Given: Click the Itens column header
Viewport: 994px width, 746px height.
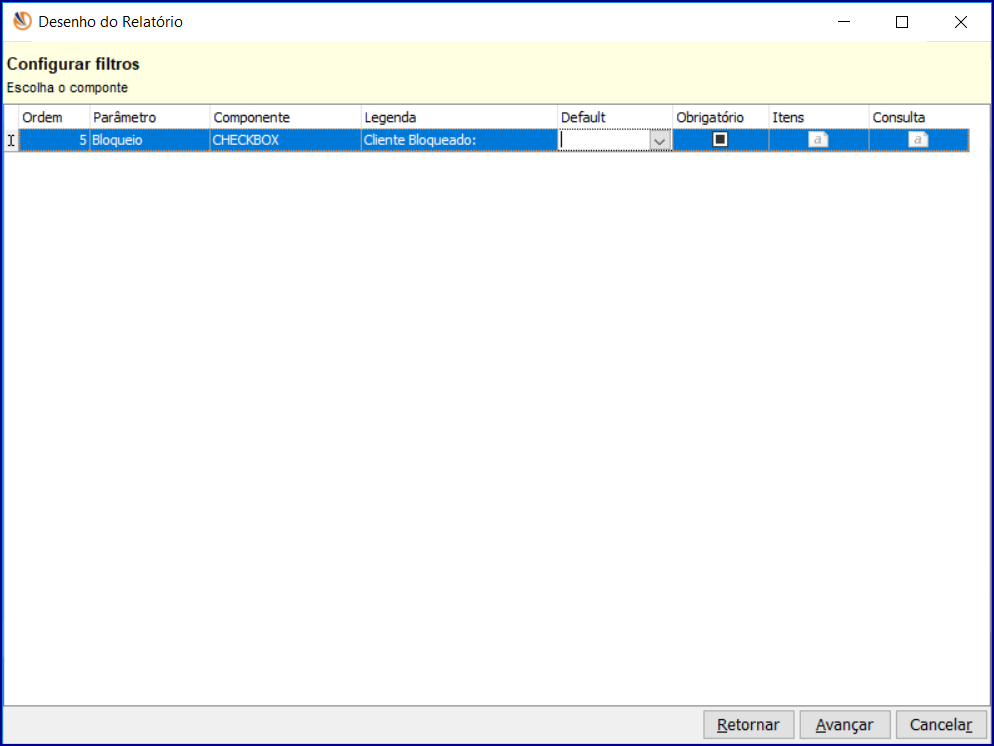Looking at the screenshot, I should 818,117.
